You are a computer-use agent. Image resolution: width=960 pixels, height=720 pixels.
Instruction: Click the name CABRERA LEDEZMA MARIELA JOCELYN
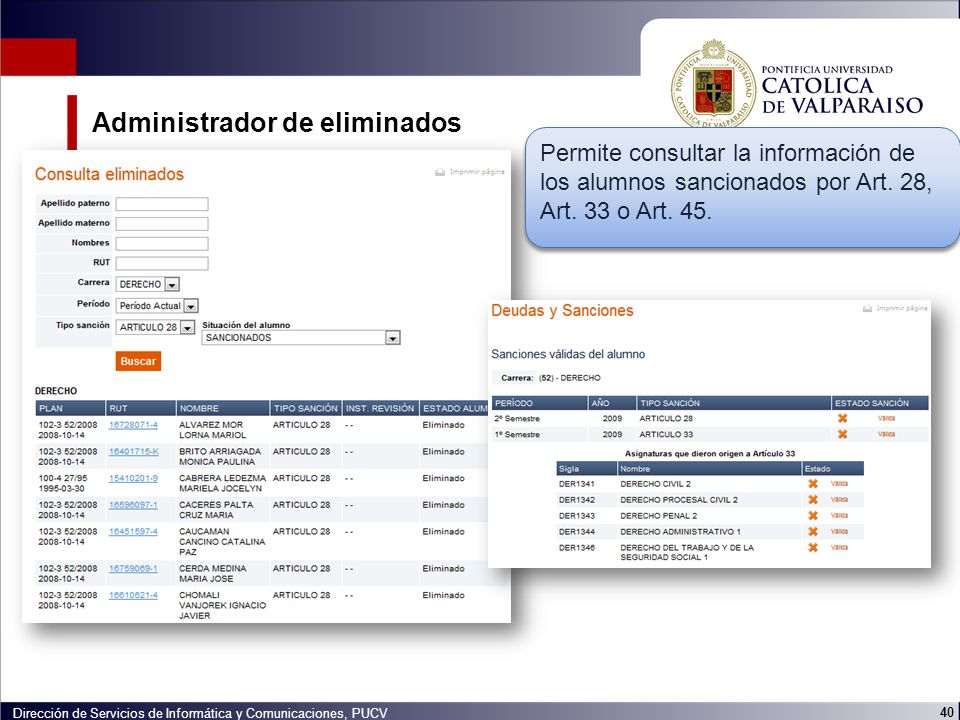click(x=222, y=483)
